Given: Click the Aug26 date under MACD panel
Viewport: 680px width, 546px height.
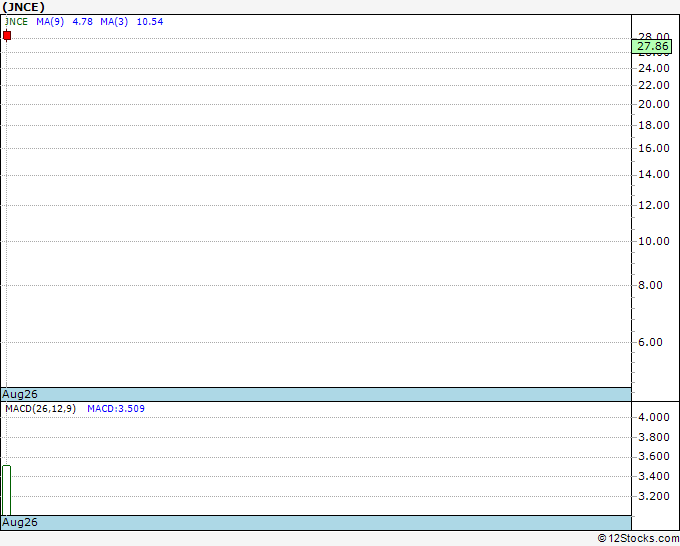Looking at the screenshot, I should 20,522.
